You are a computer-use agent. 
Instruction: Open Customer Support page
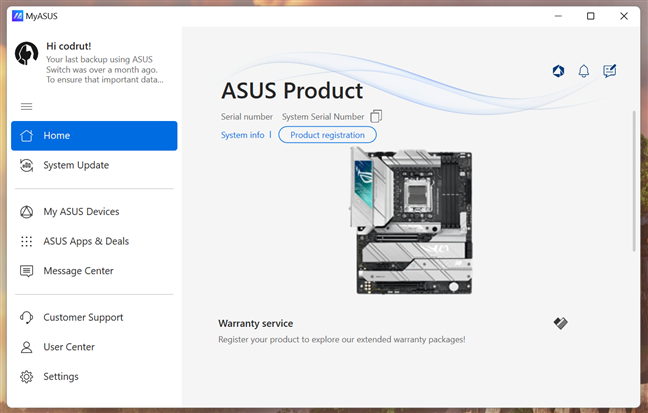point(94,318)
